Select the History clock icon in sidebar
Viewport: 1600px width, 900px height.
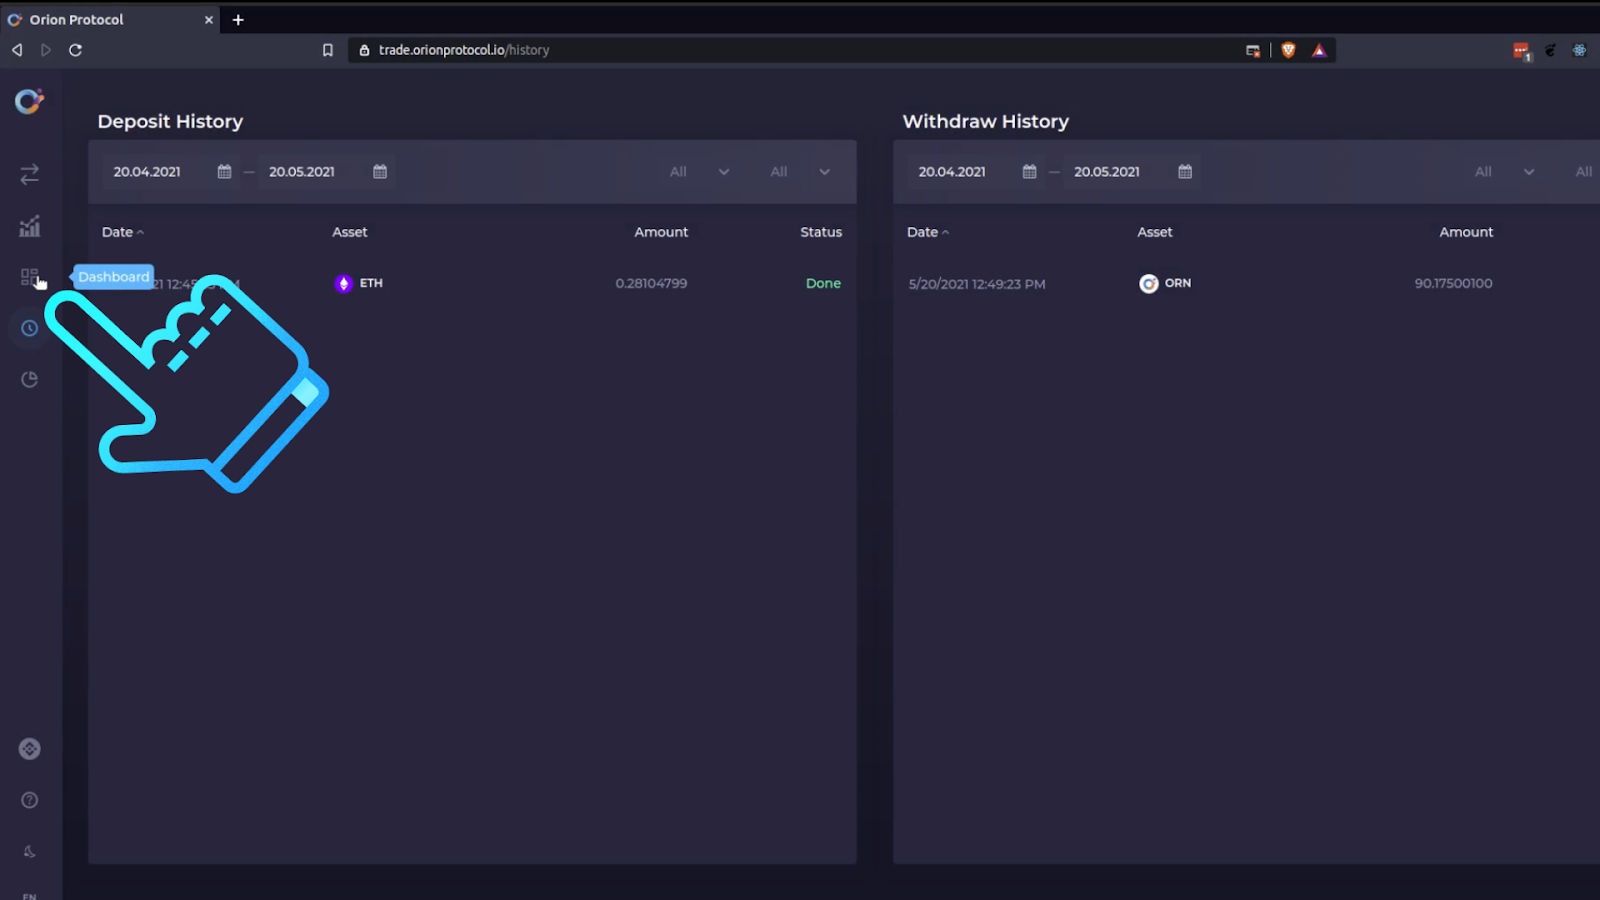coord(30,328)
